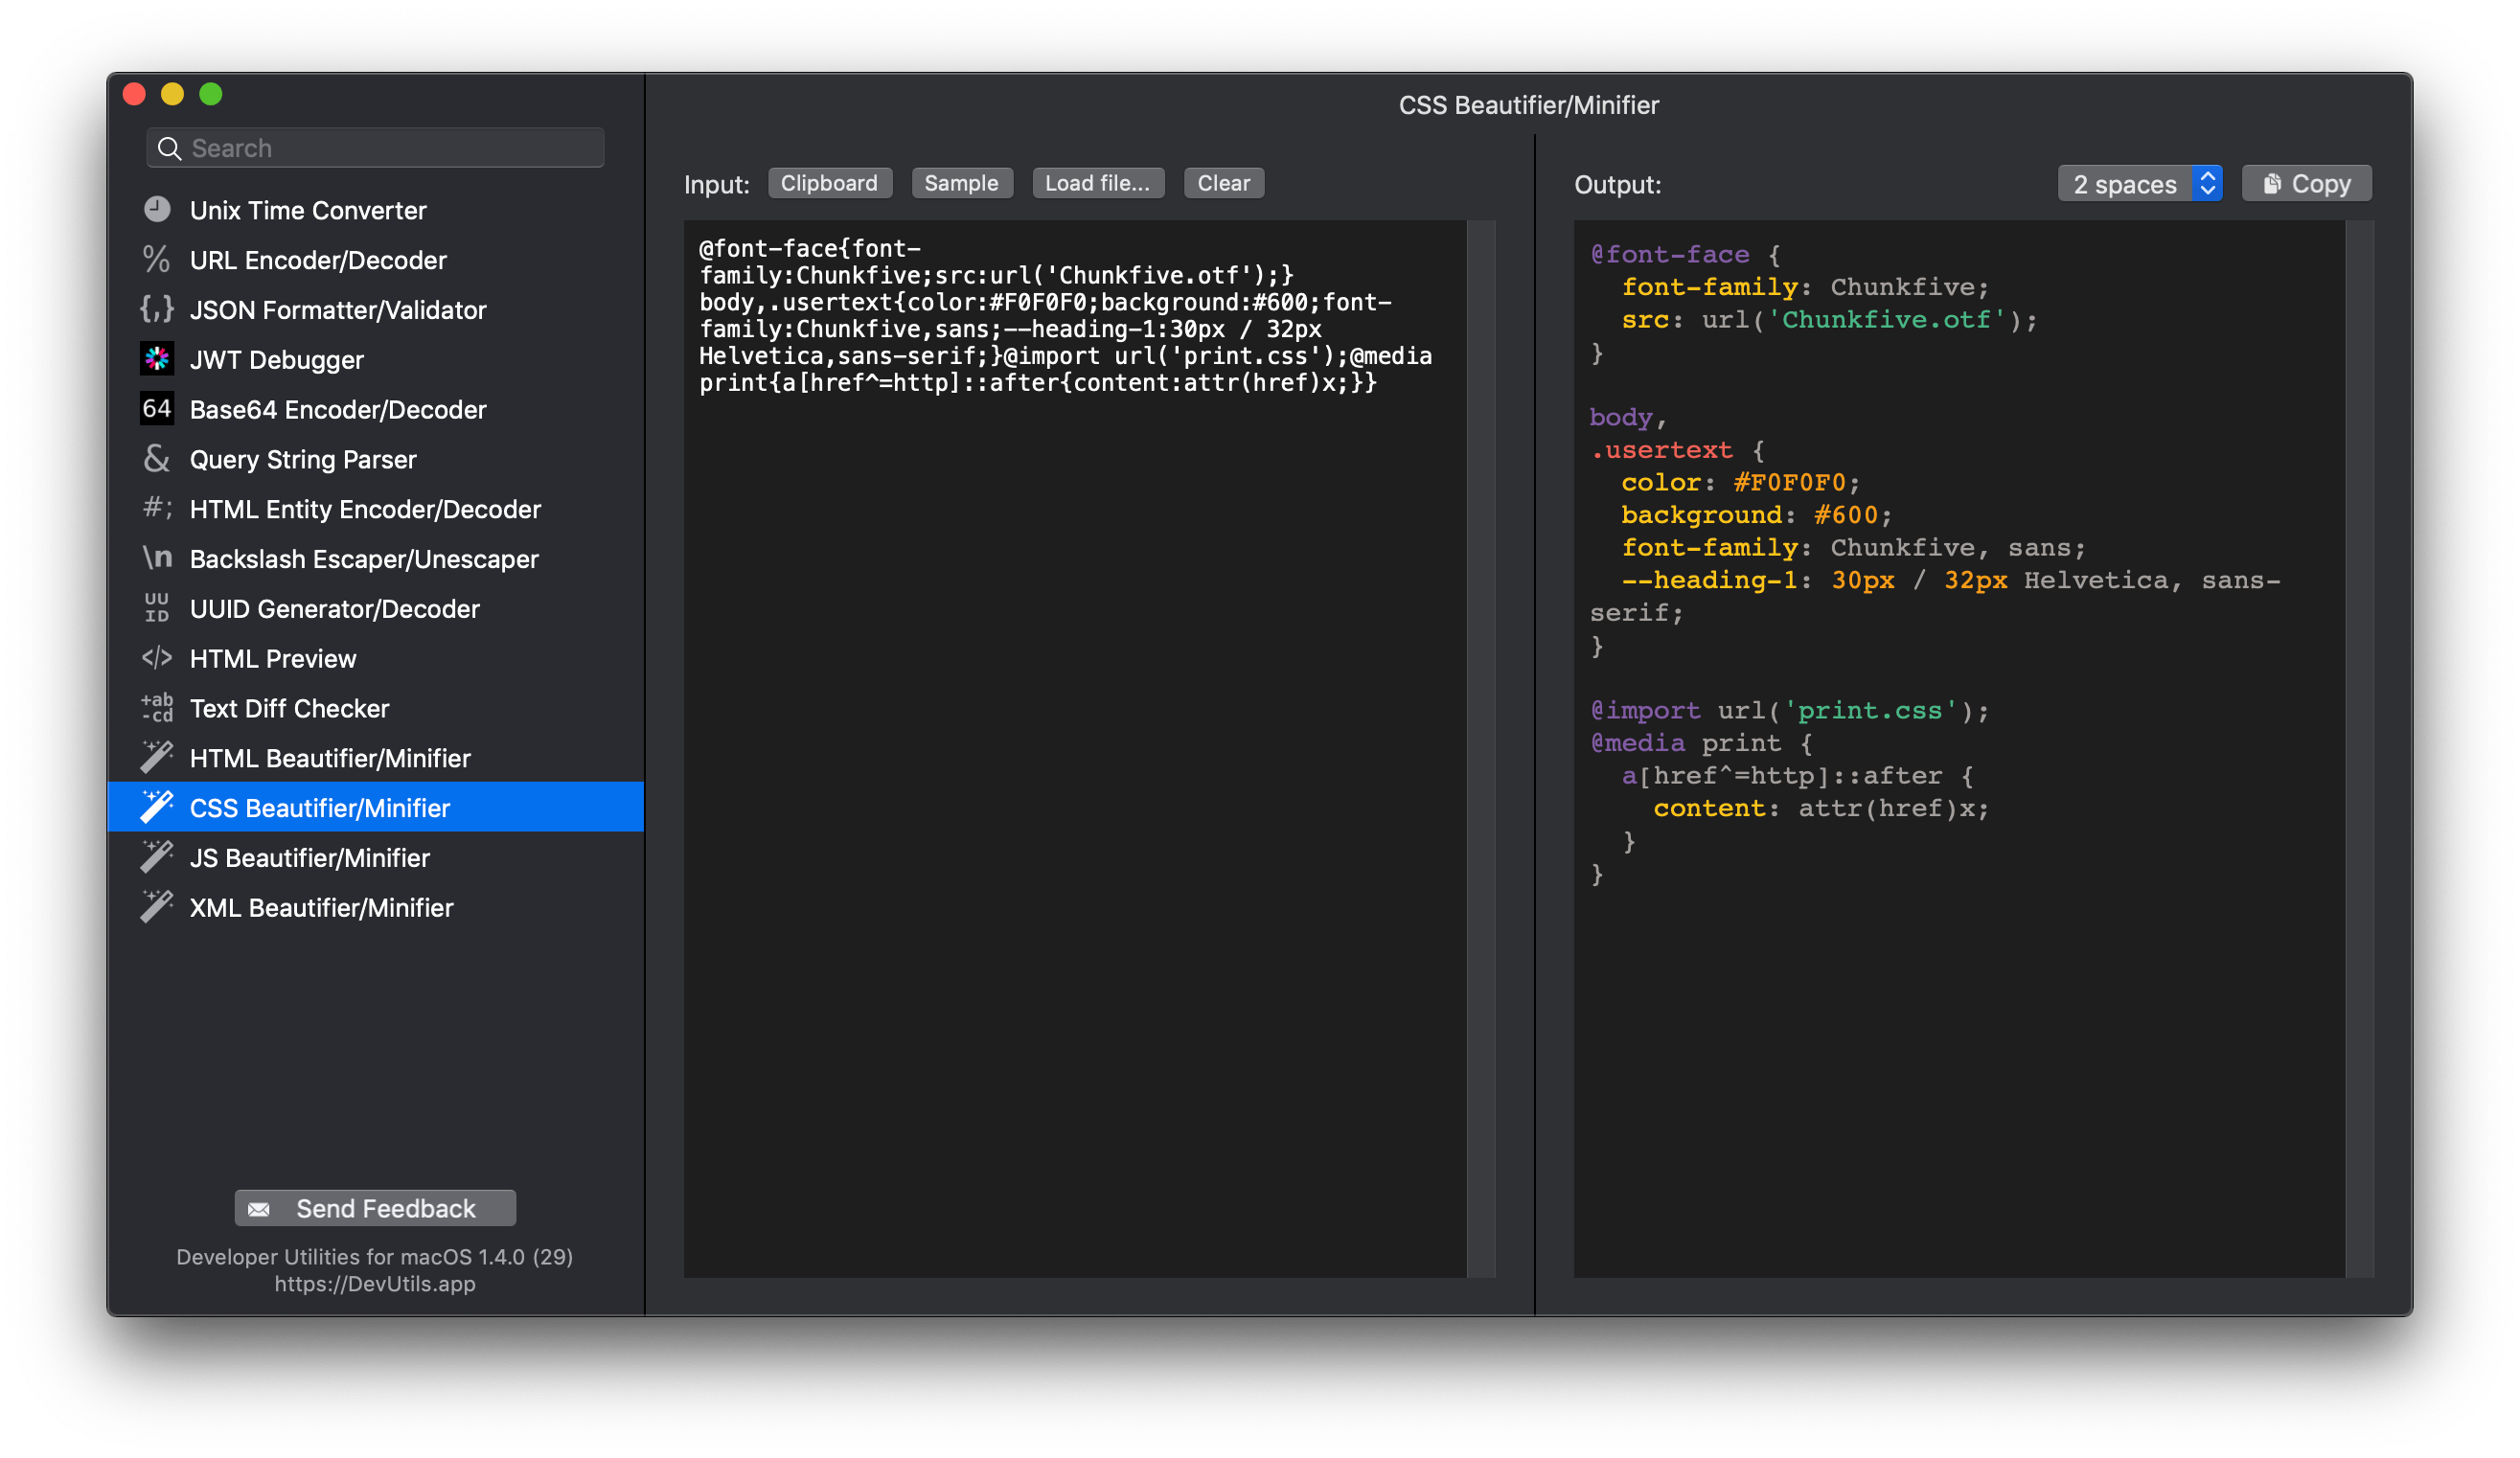Click the Base64 '64' icon
The image size is (2520, 1458).
[x=157, y=408]
